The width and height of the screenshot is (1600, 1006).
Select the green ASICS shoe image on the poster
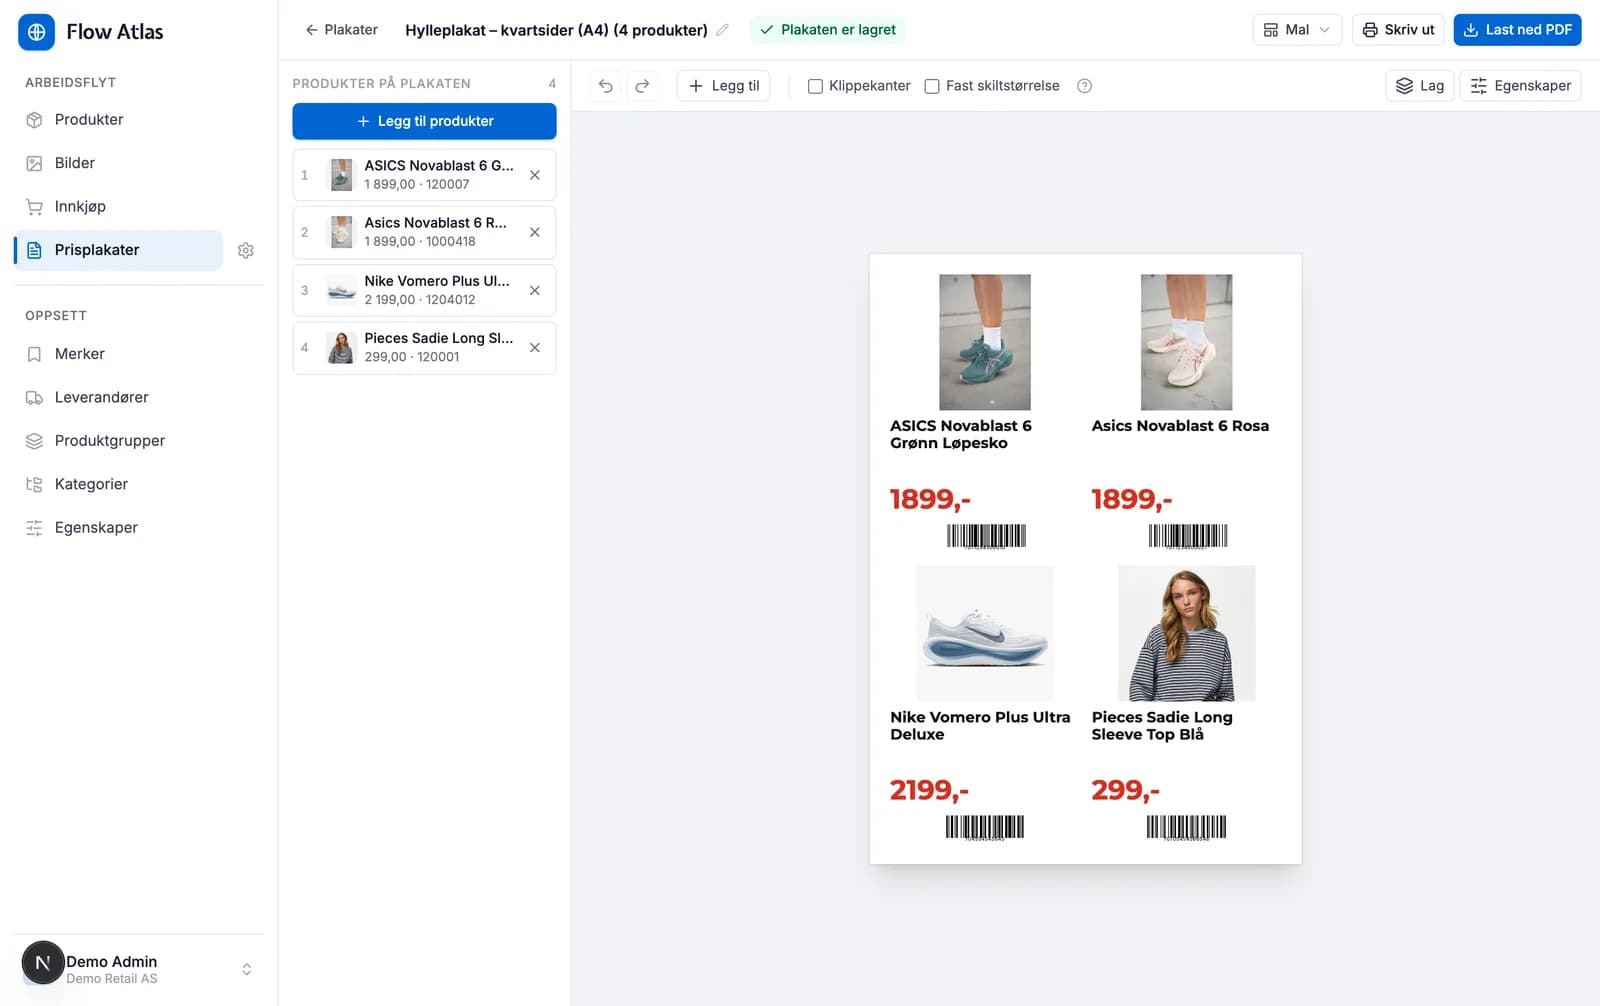click(985, 342)
